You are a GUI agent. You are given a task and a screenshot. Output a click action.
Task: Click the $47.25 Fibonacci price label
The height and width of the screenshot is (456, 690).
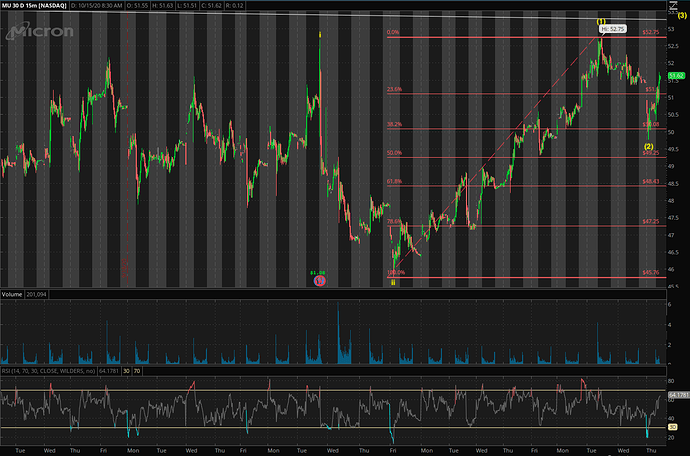[649, 222]
